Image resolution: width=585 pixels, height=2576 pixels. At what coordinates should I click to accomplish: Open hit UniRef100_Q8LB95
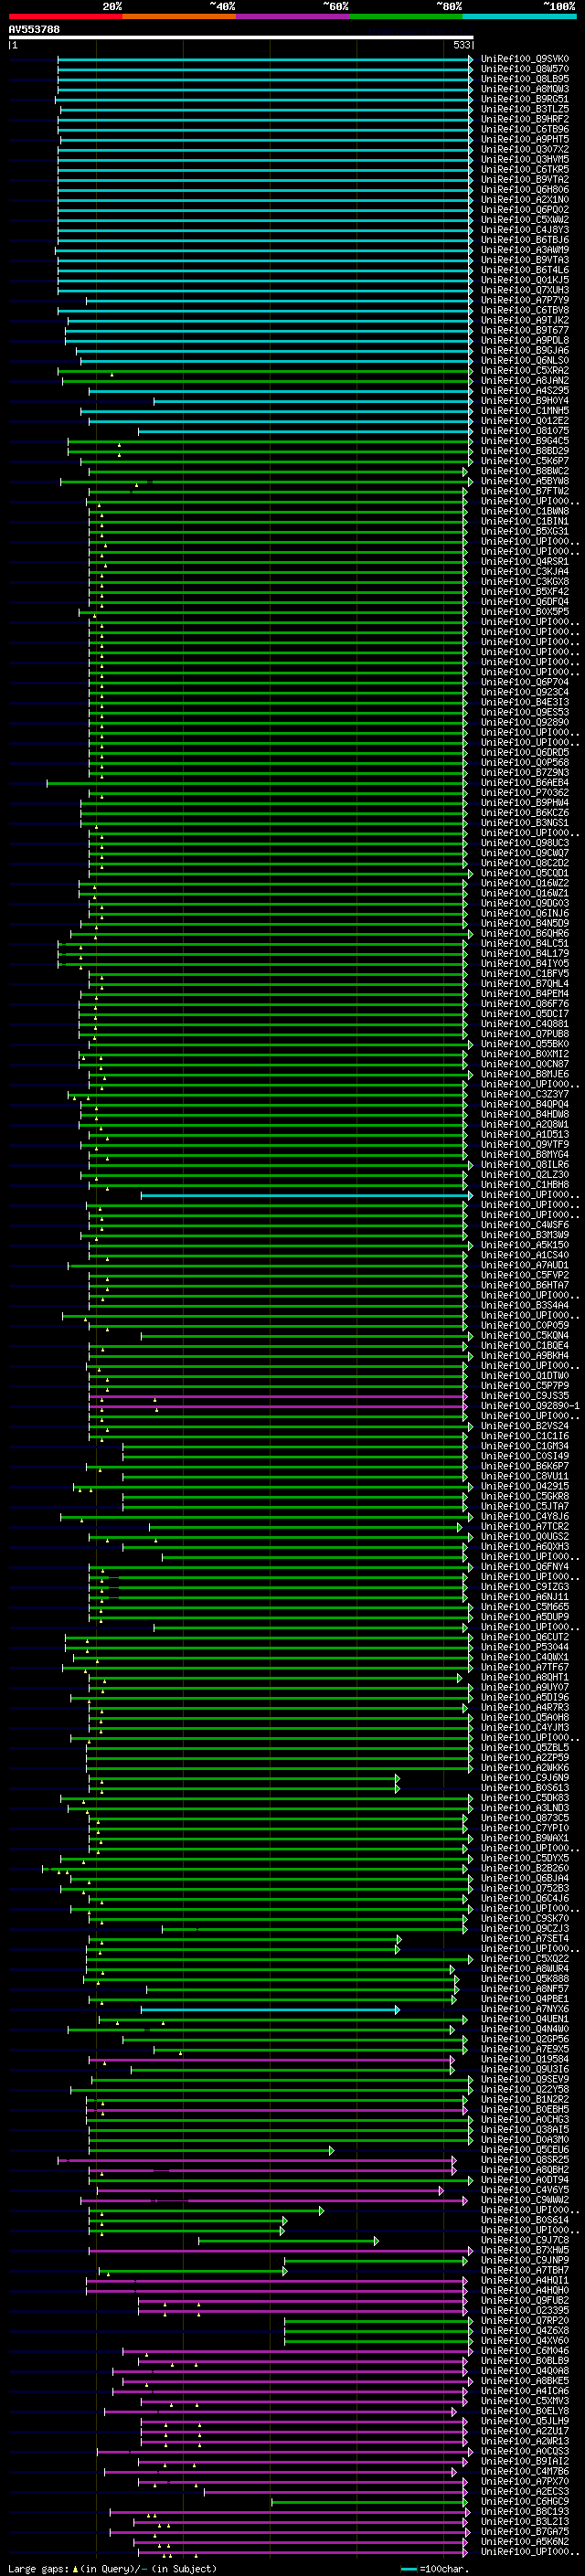[525, 79]
